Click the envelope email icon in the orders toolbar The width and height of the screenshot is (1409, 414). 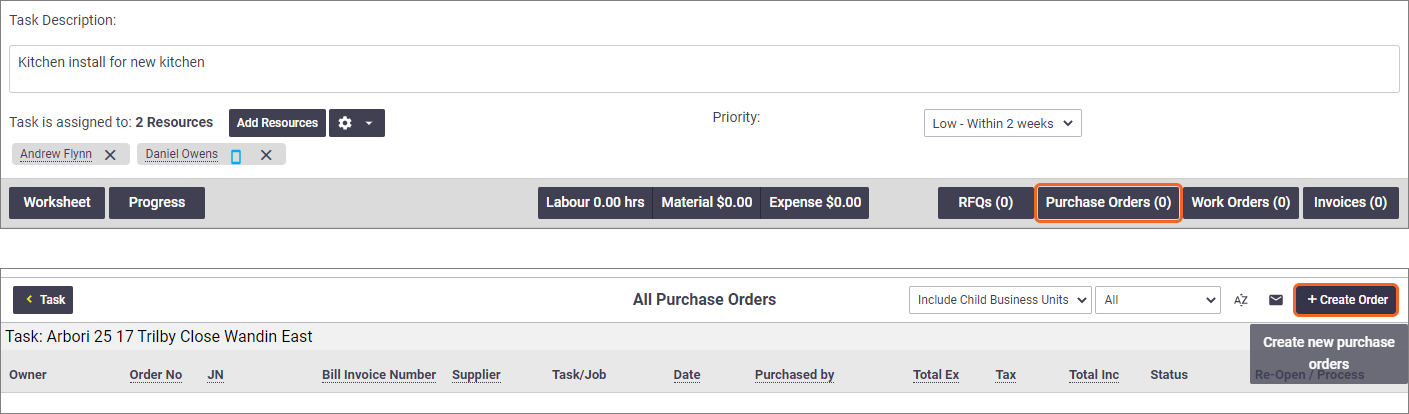pyautogui.click(x=1276, y=300)
